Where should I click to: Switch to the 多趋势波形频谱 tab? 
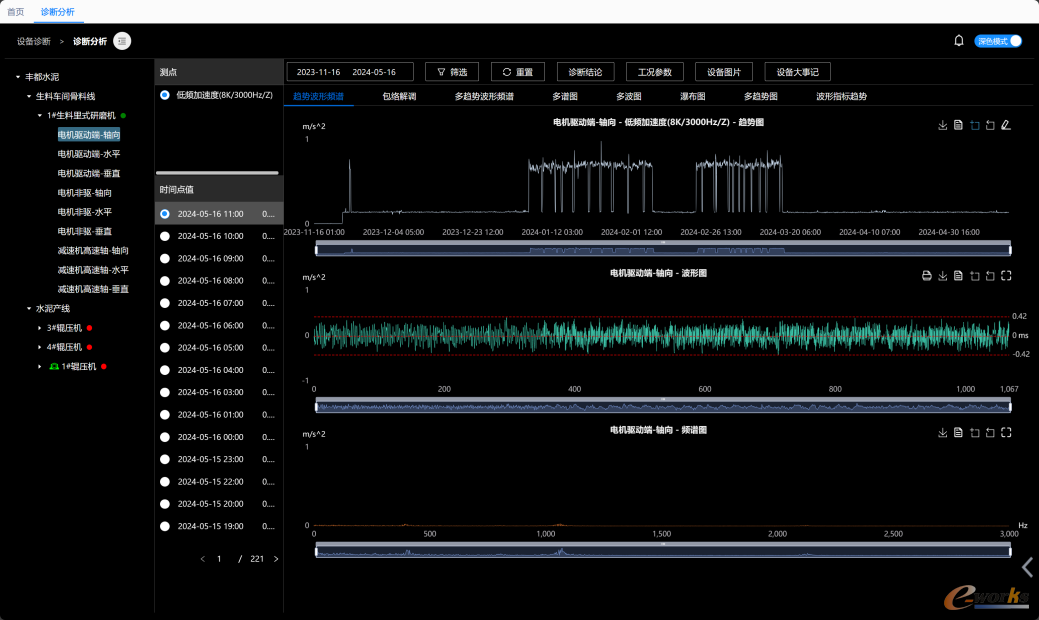click(x=484, y=96)
